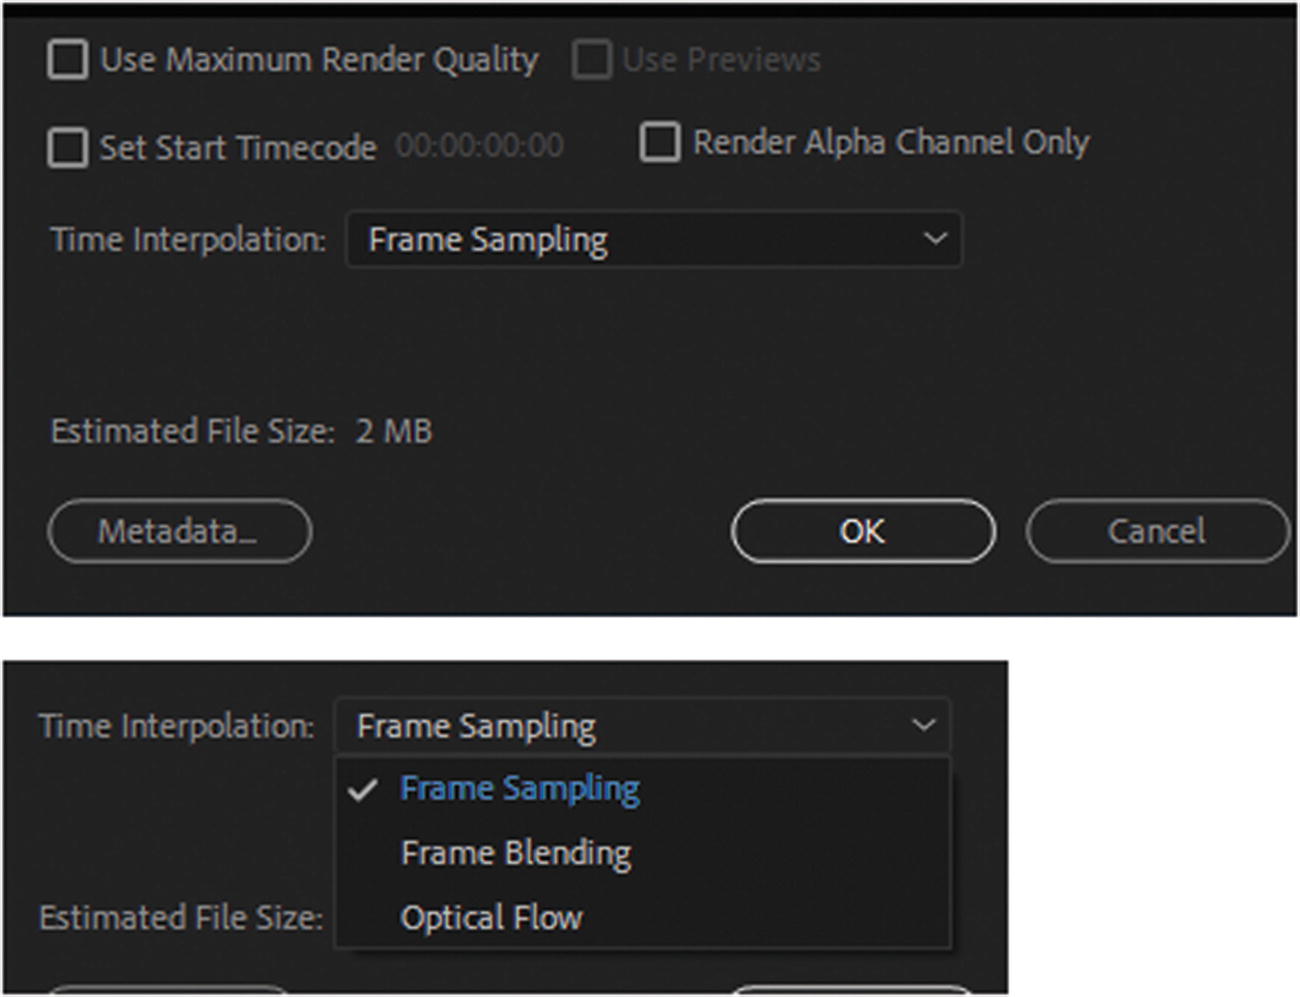Open the upper Time Interpolation dropdown
Image resolution: width=1300 pixels, height=997 pixels.
pyautogui.click(x=653, y=240)
